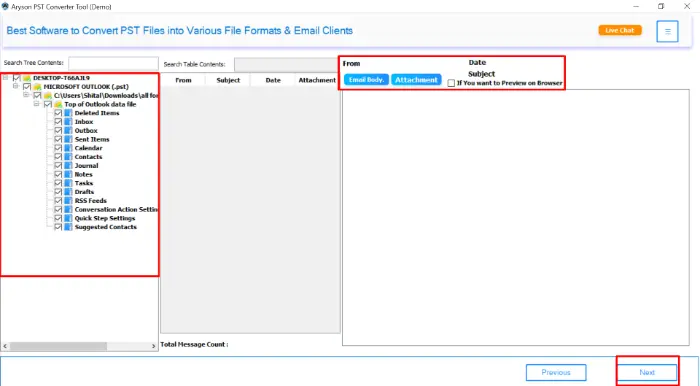Image resolution: width=700 pixels, height=386 pixels.
Task: Uncheck the MICROSOFT OUTLOOK (.pst) checkbox
Action: [27, 87]
